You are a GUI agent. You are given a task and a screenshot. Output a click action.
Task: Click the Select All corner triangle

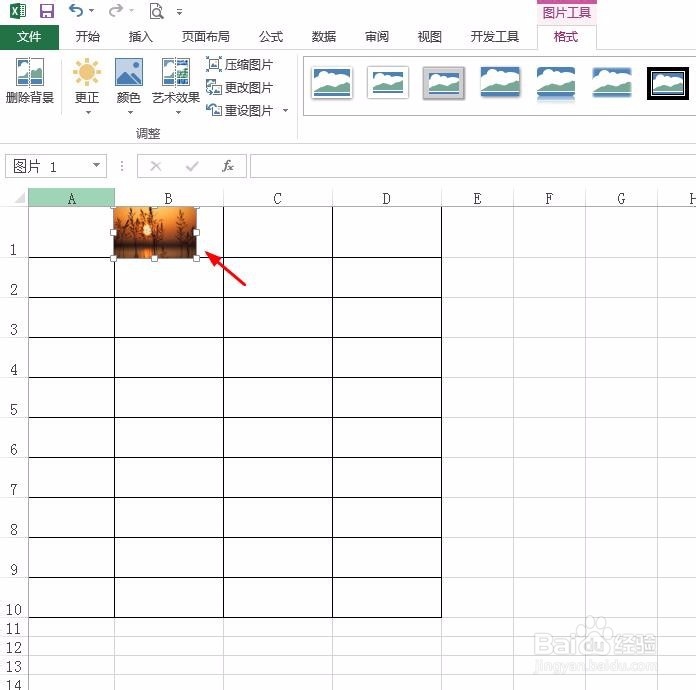pos(19,197)
